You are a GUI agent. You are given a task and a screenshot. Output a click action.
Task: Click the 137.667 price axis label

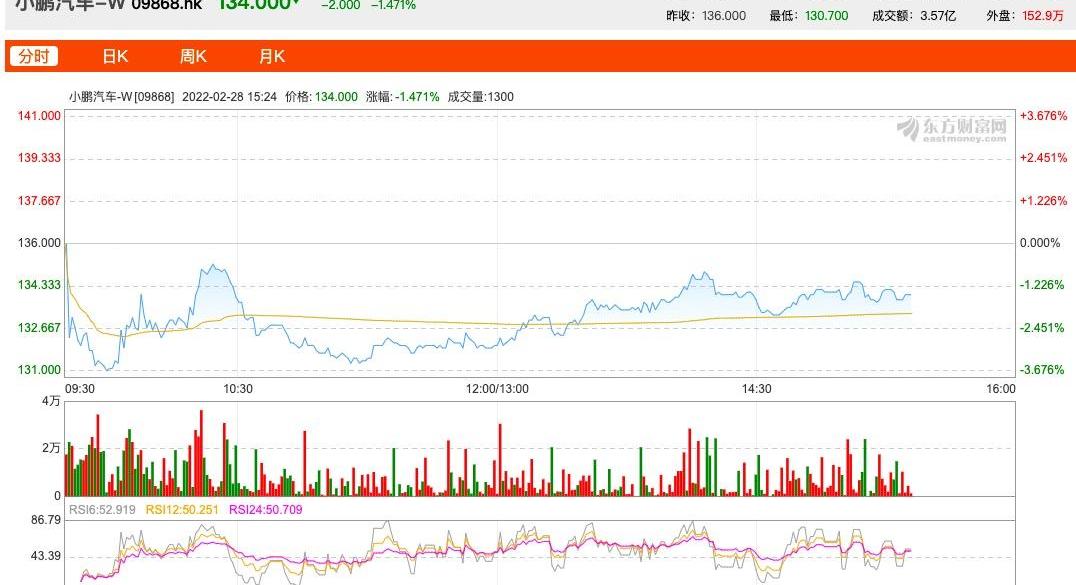point(39,200)
